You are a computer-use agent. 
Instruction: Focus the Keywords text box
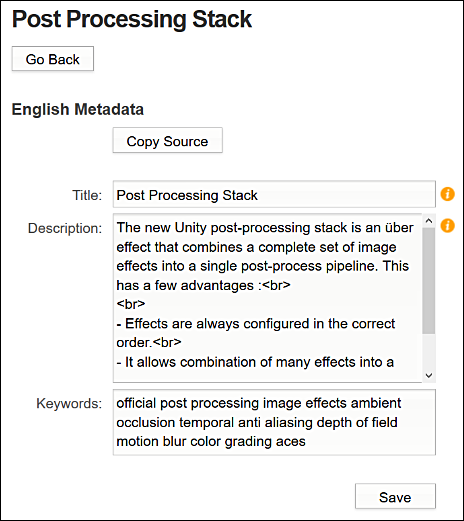click(x=274, y=422)
